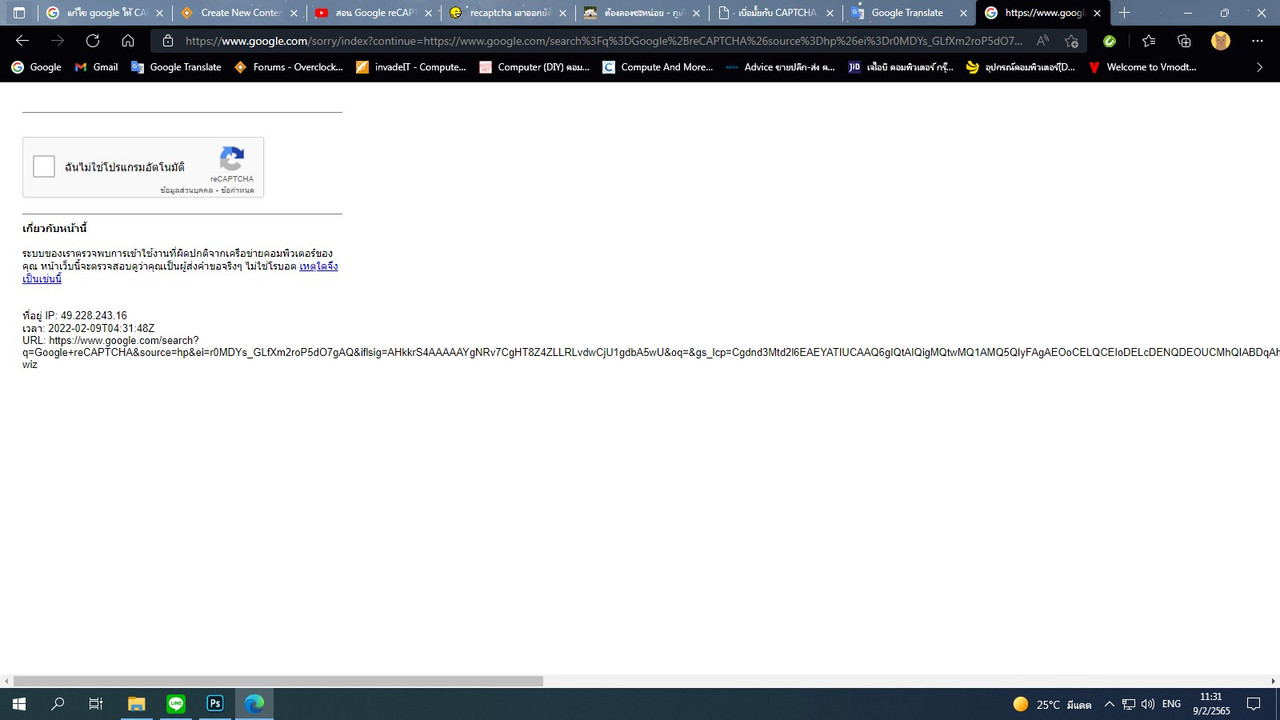1280x720 pixels.
Task: Open the "invadeIT - Compute..." bookmark
Action: (x=411, y=67)
